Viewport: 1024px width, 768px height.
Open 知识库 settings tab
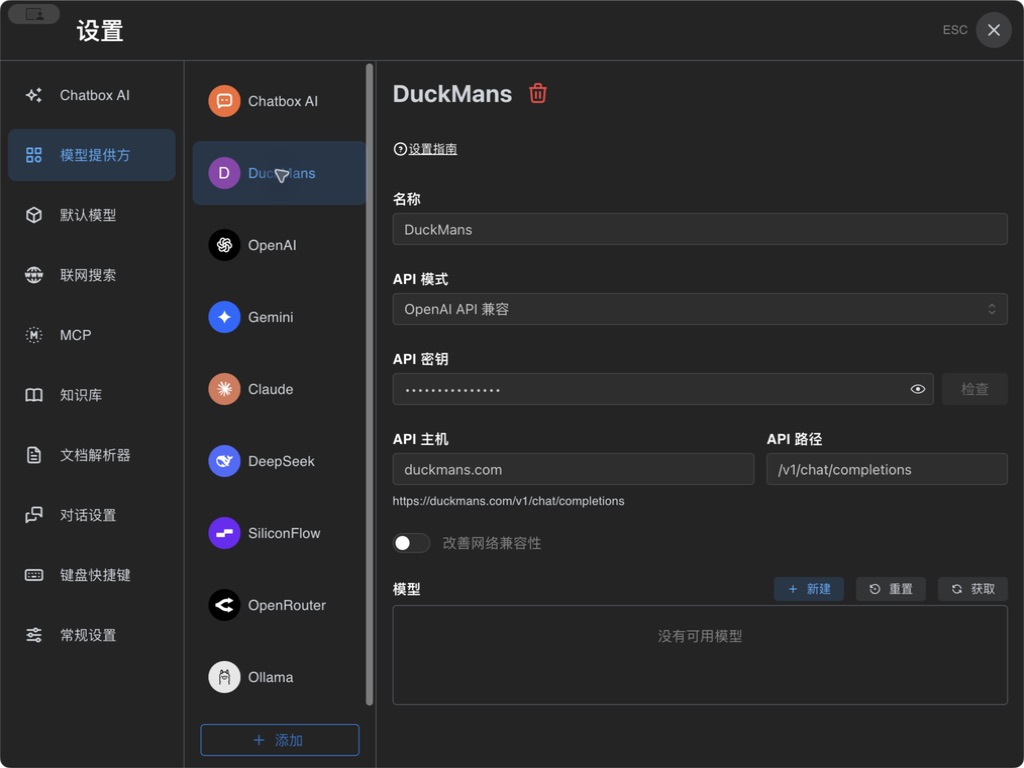click(x=91, y=395)
